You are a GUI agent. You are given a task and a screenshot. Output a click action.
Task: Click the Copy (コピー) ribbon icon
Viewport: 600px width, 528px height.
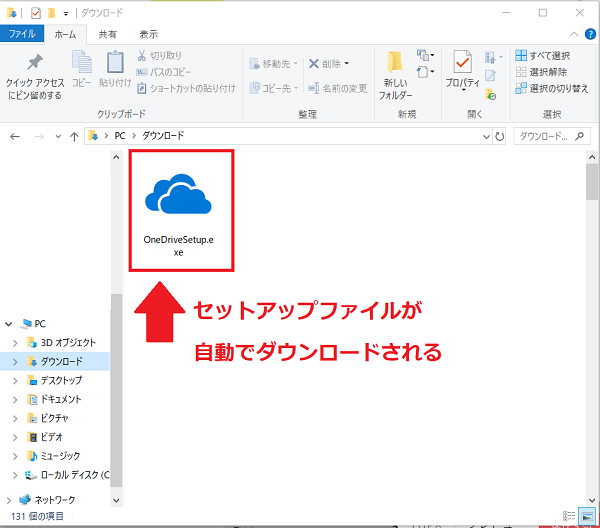(x=82, y=62)
